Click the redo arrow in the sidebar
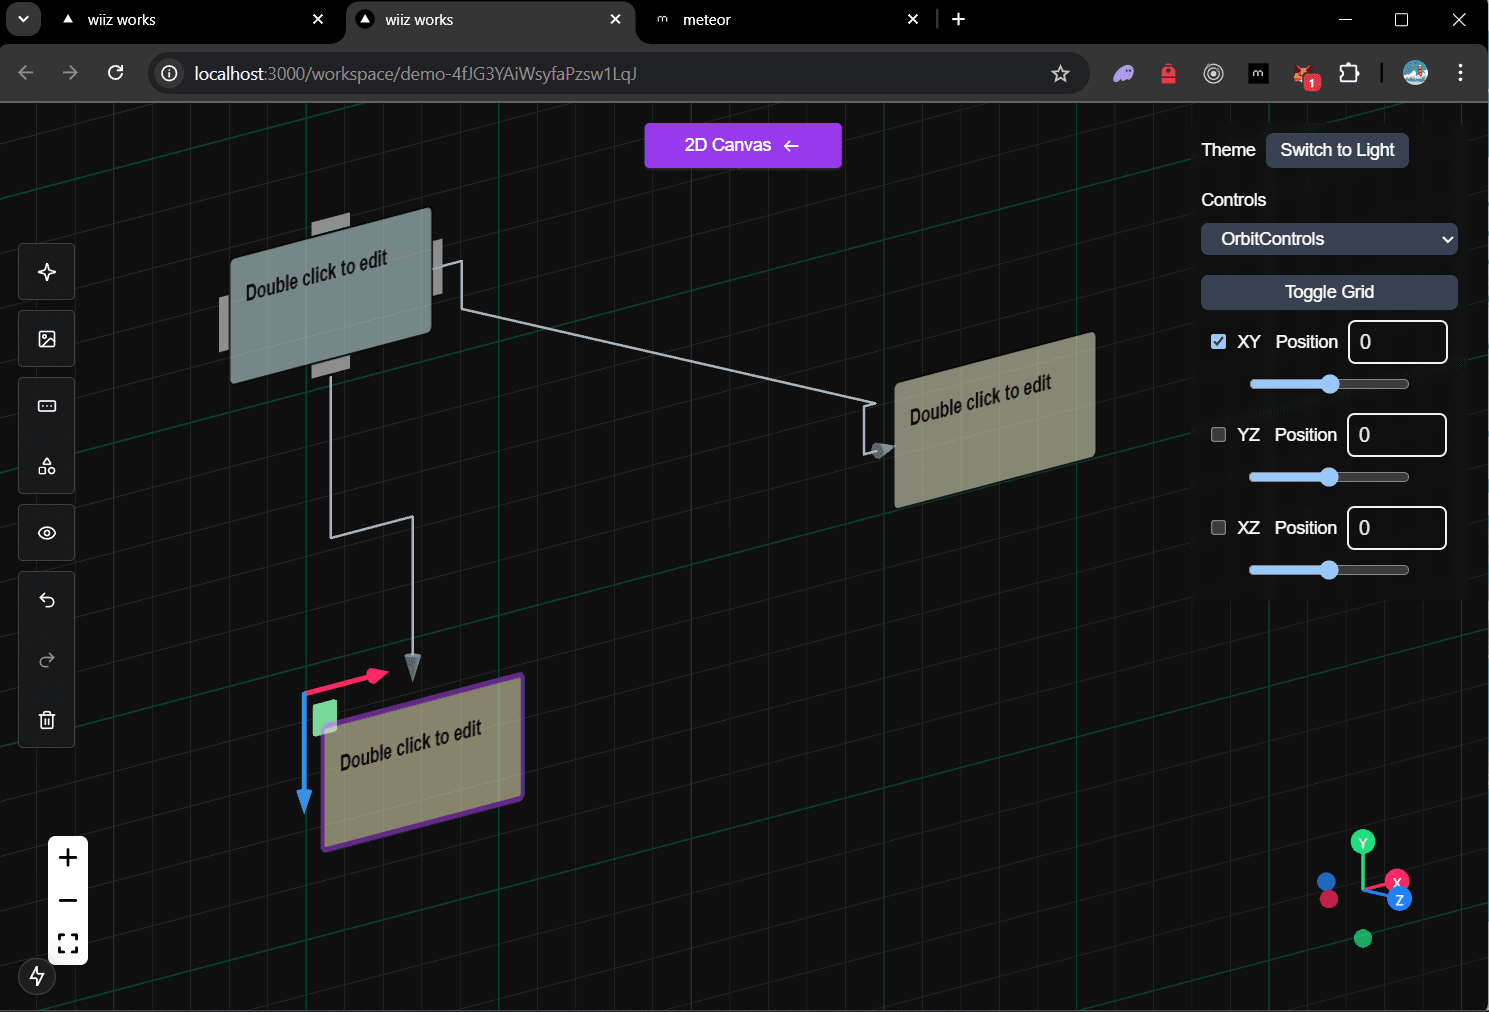Screen dimensions: 1489x1012 pyautogui.click(x=46, y=660)
